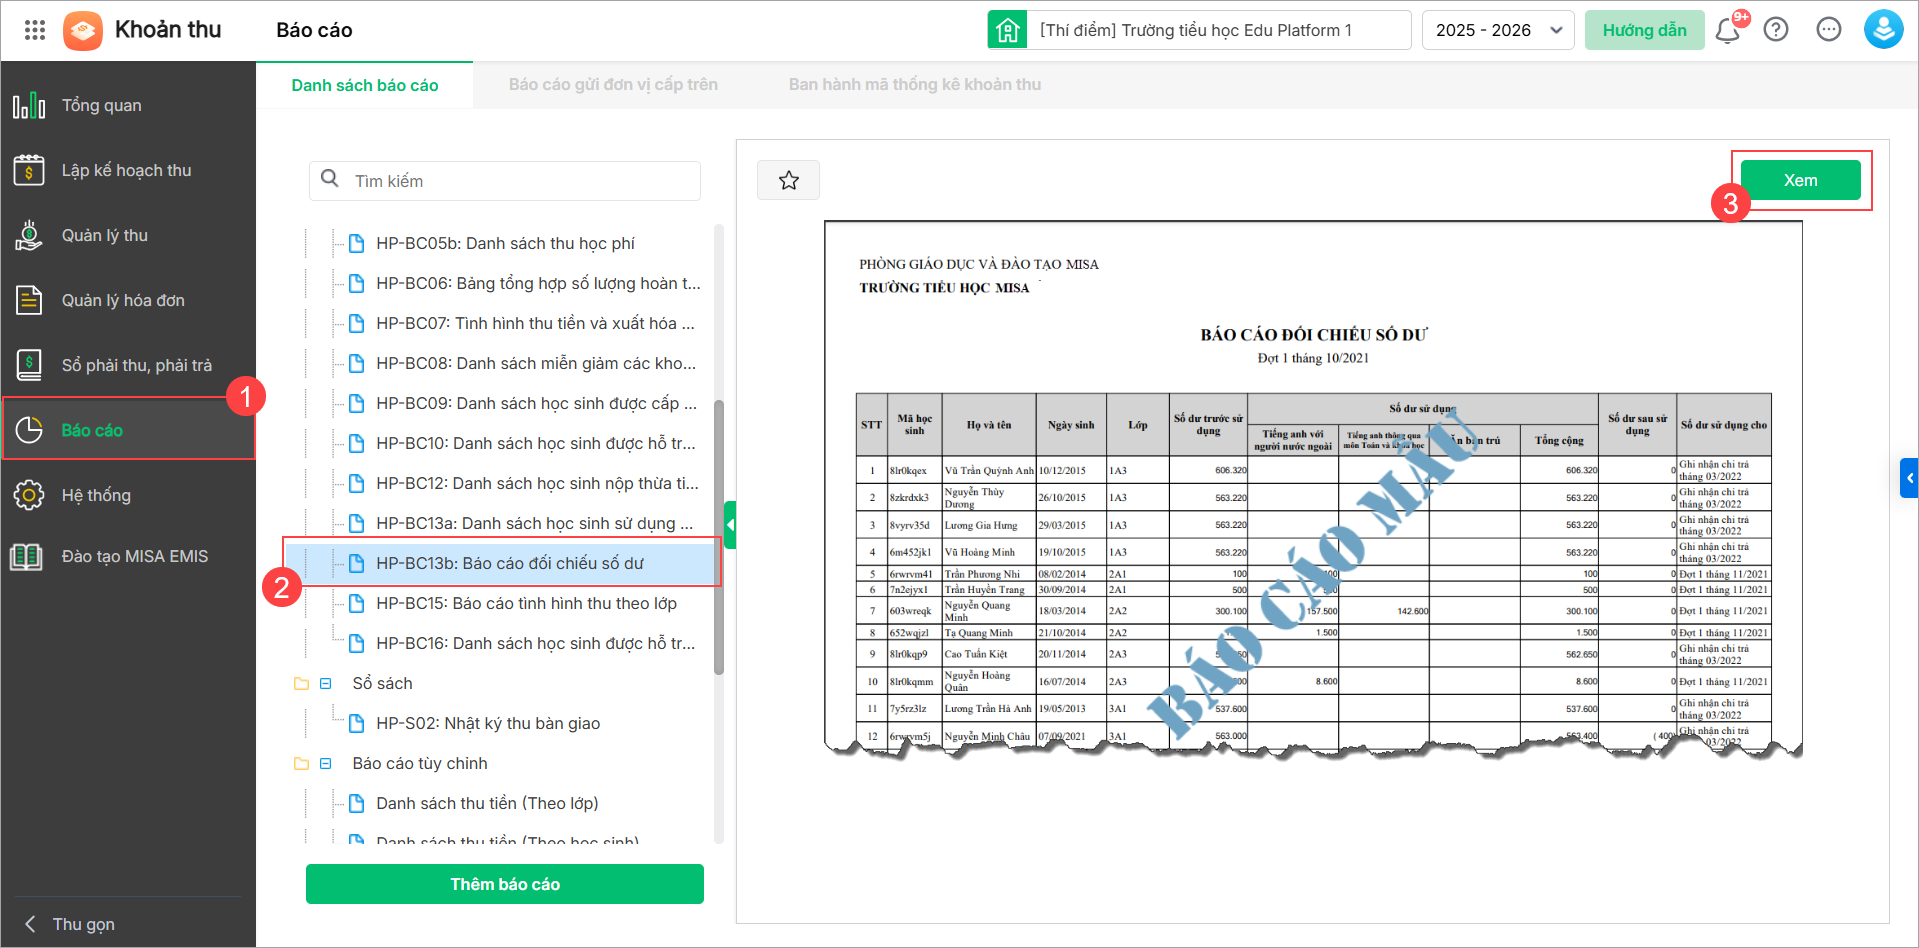Click file icon of HP-BC05b report

(356, 243)
